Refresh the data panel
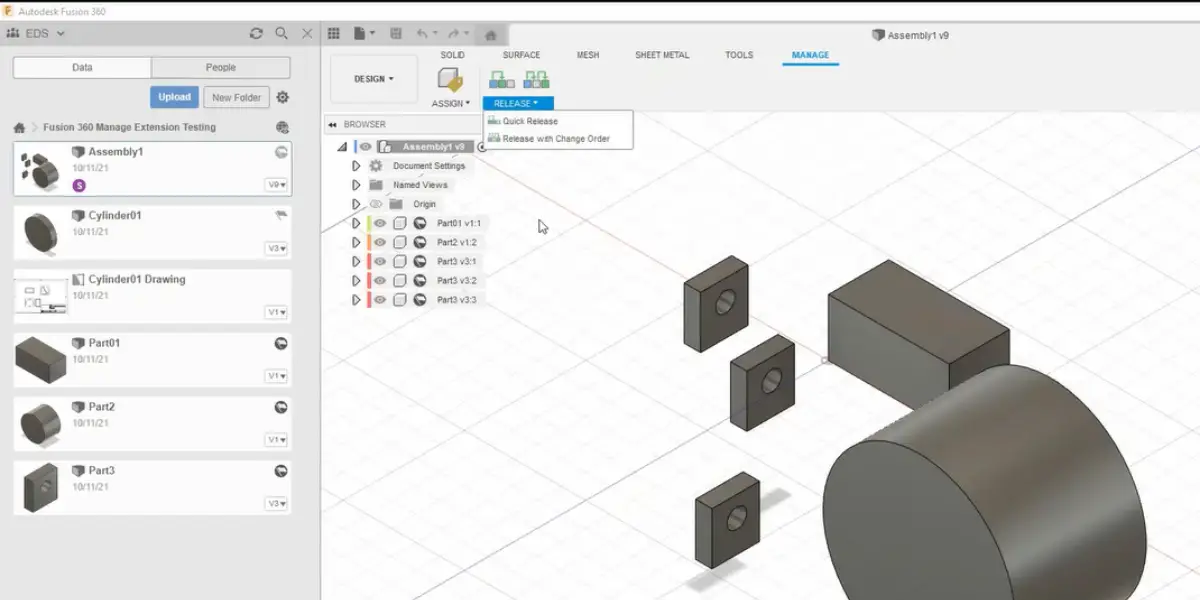1200x600 pixels. click(256, 33)
